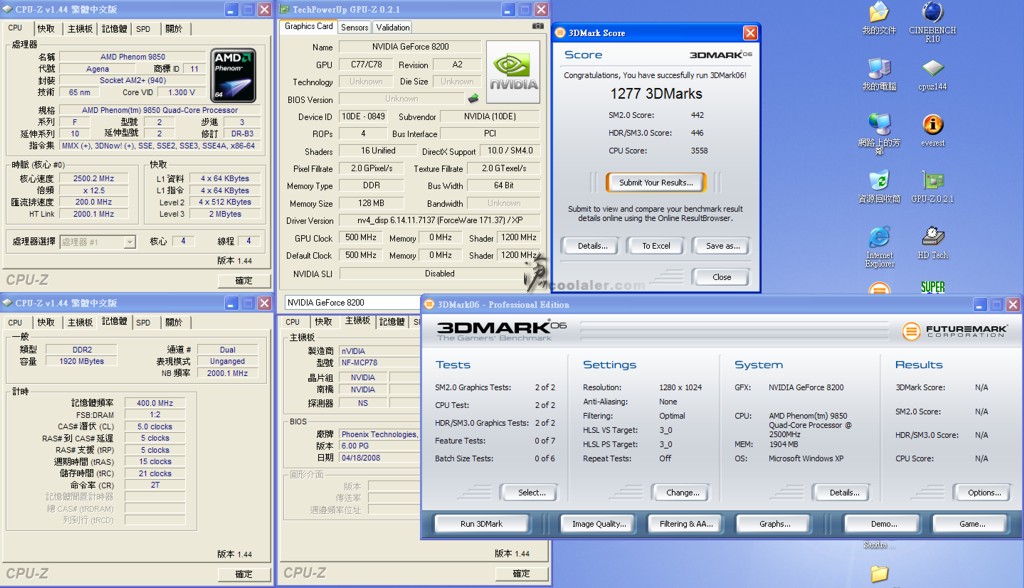Click Options button under Results
1024x588 pixels.
[984, 493]
